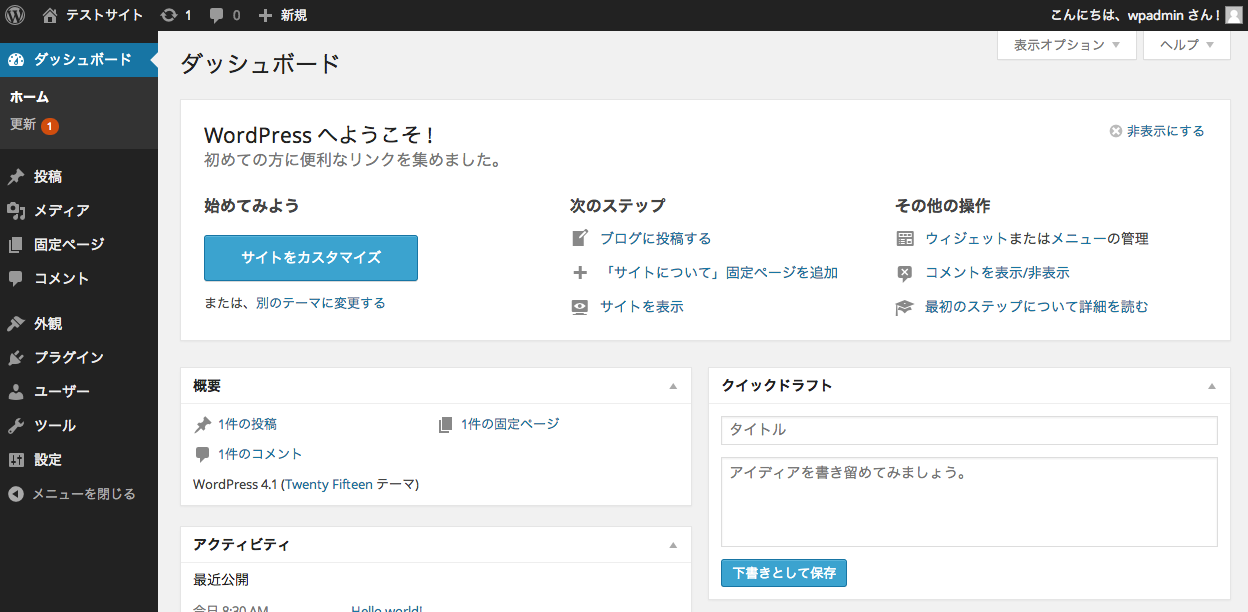The width and height of the screenshot is (1248, 612).
Task: Click the widgets icon beside ウィジェット
Action: (x=905, y=238)
